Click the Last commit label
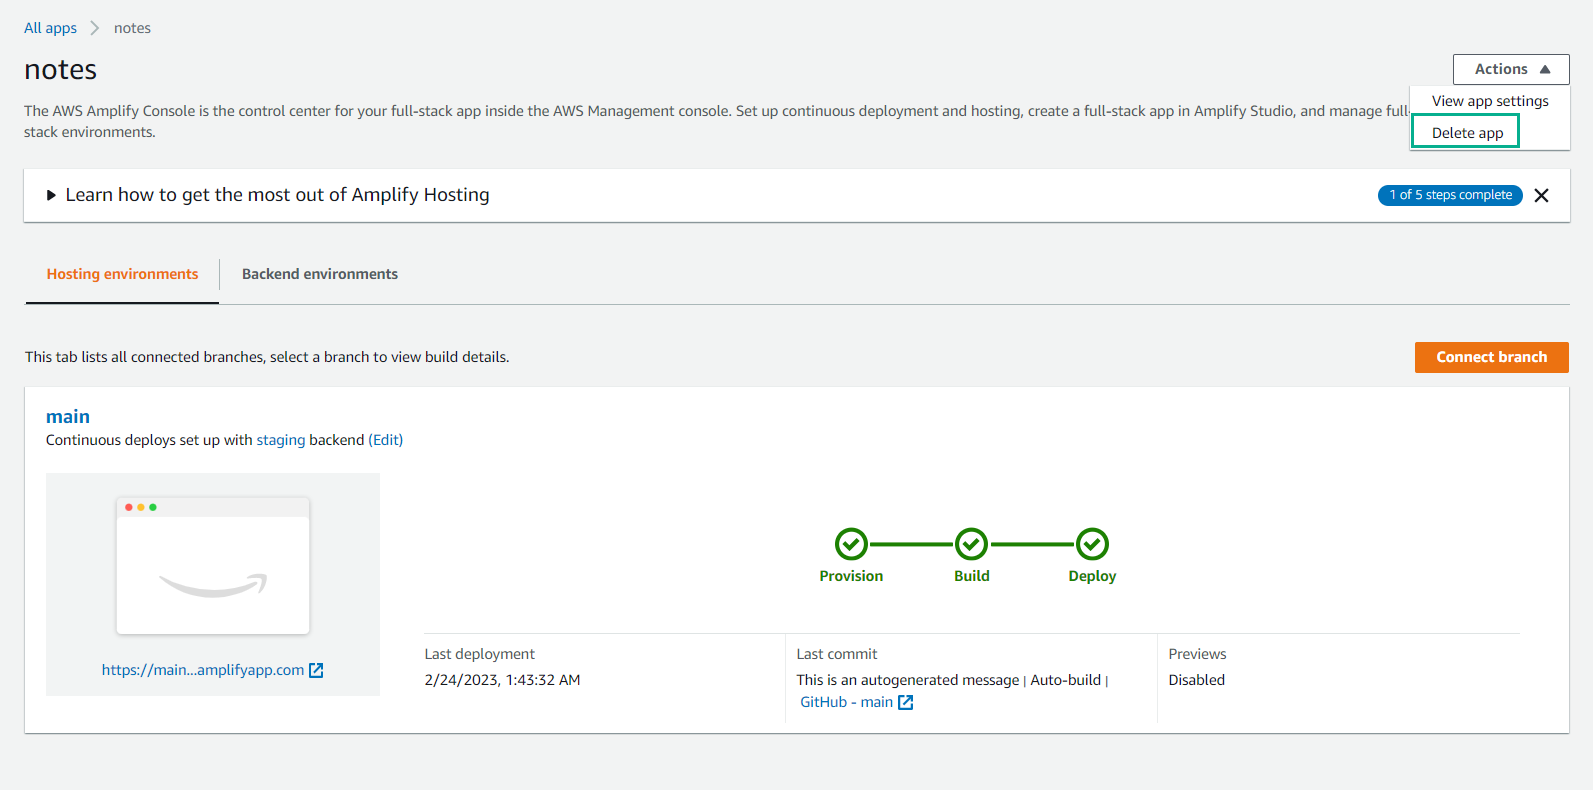The image size is (1593, 790). tap(836, 654)
